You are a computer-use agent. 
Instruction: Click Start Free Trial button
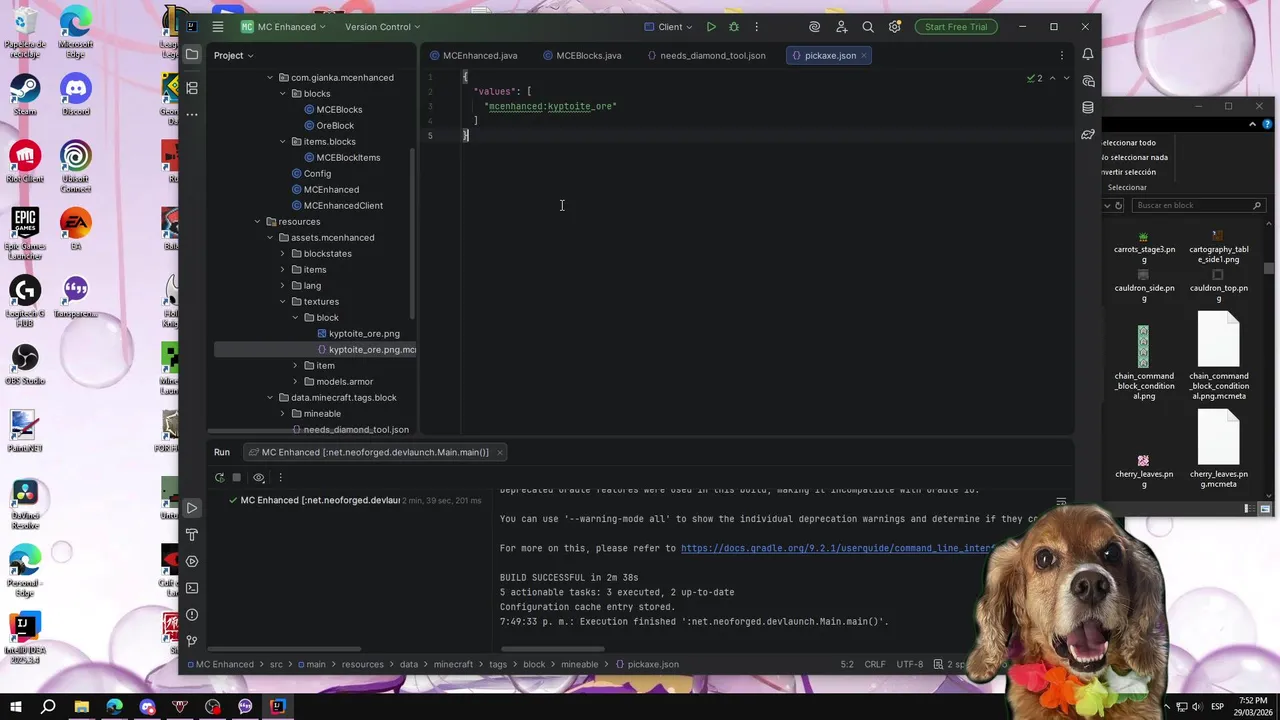click(x=956, y=27)
